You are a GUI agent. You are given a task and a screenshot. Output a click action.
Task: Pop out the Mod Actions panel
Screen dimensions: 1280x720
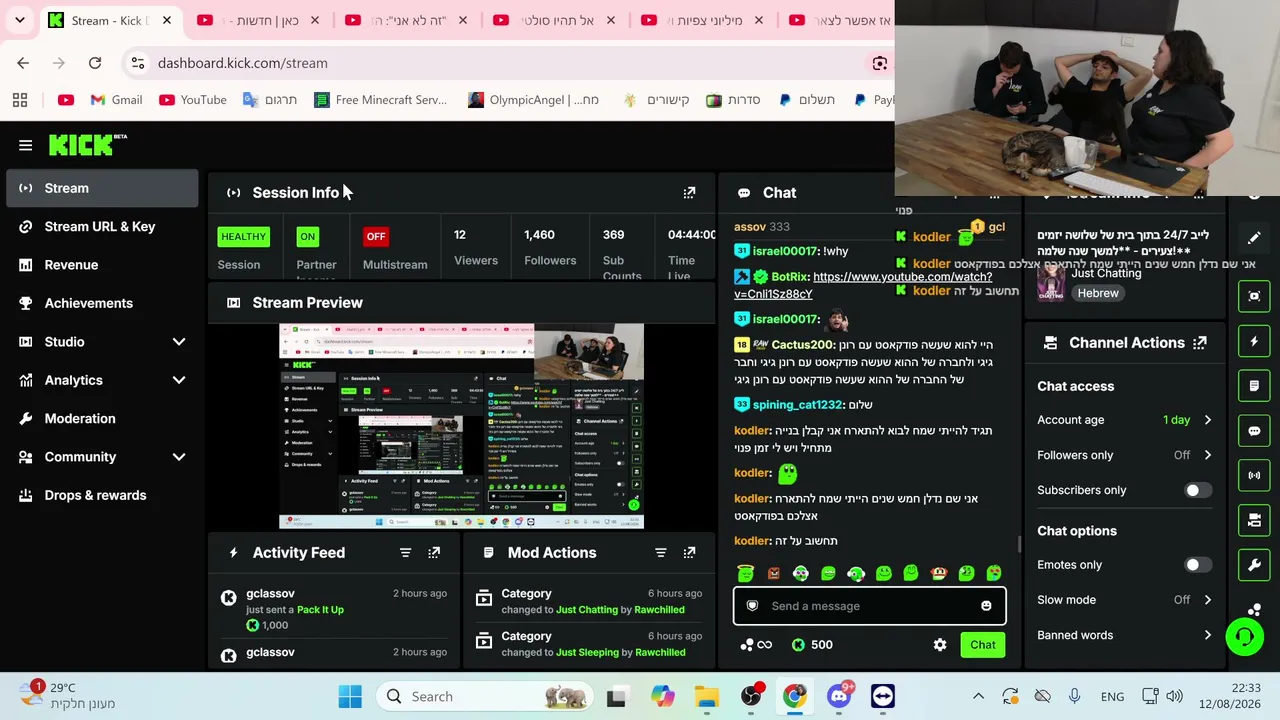pyautogui.click(x=689, y=553)
